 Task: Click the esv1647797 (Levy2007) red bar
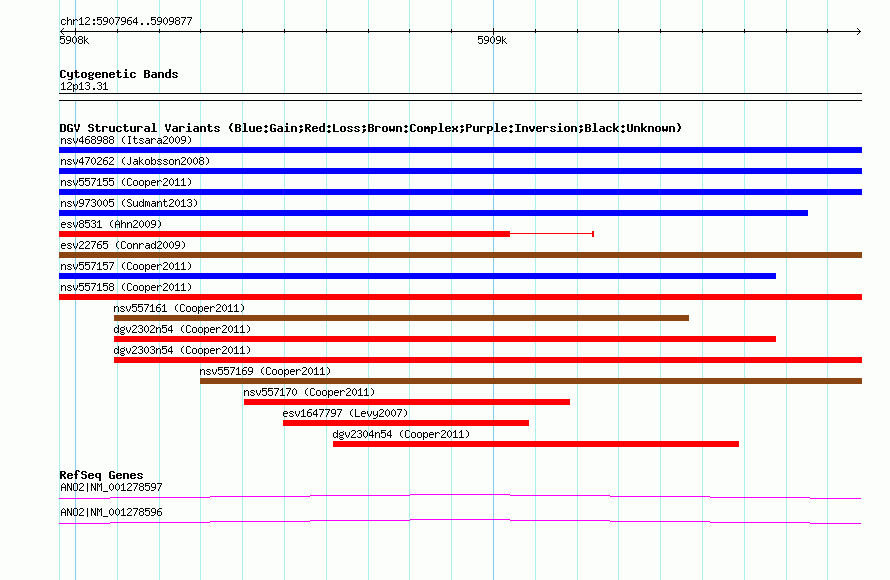coord(406,423)
